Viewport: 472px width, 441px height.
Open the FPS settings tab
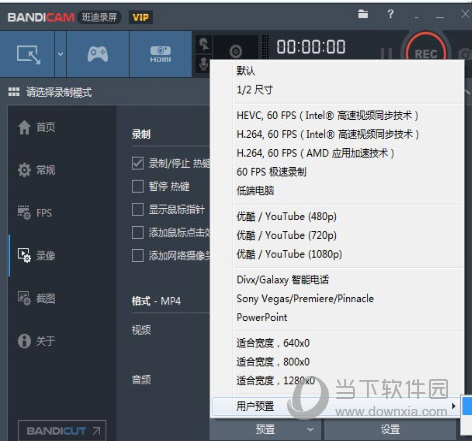click(x=35, y=213)
